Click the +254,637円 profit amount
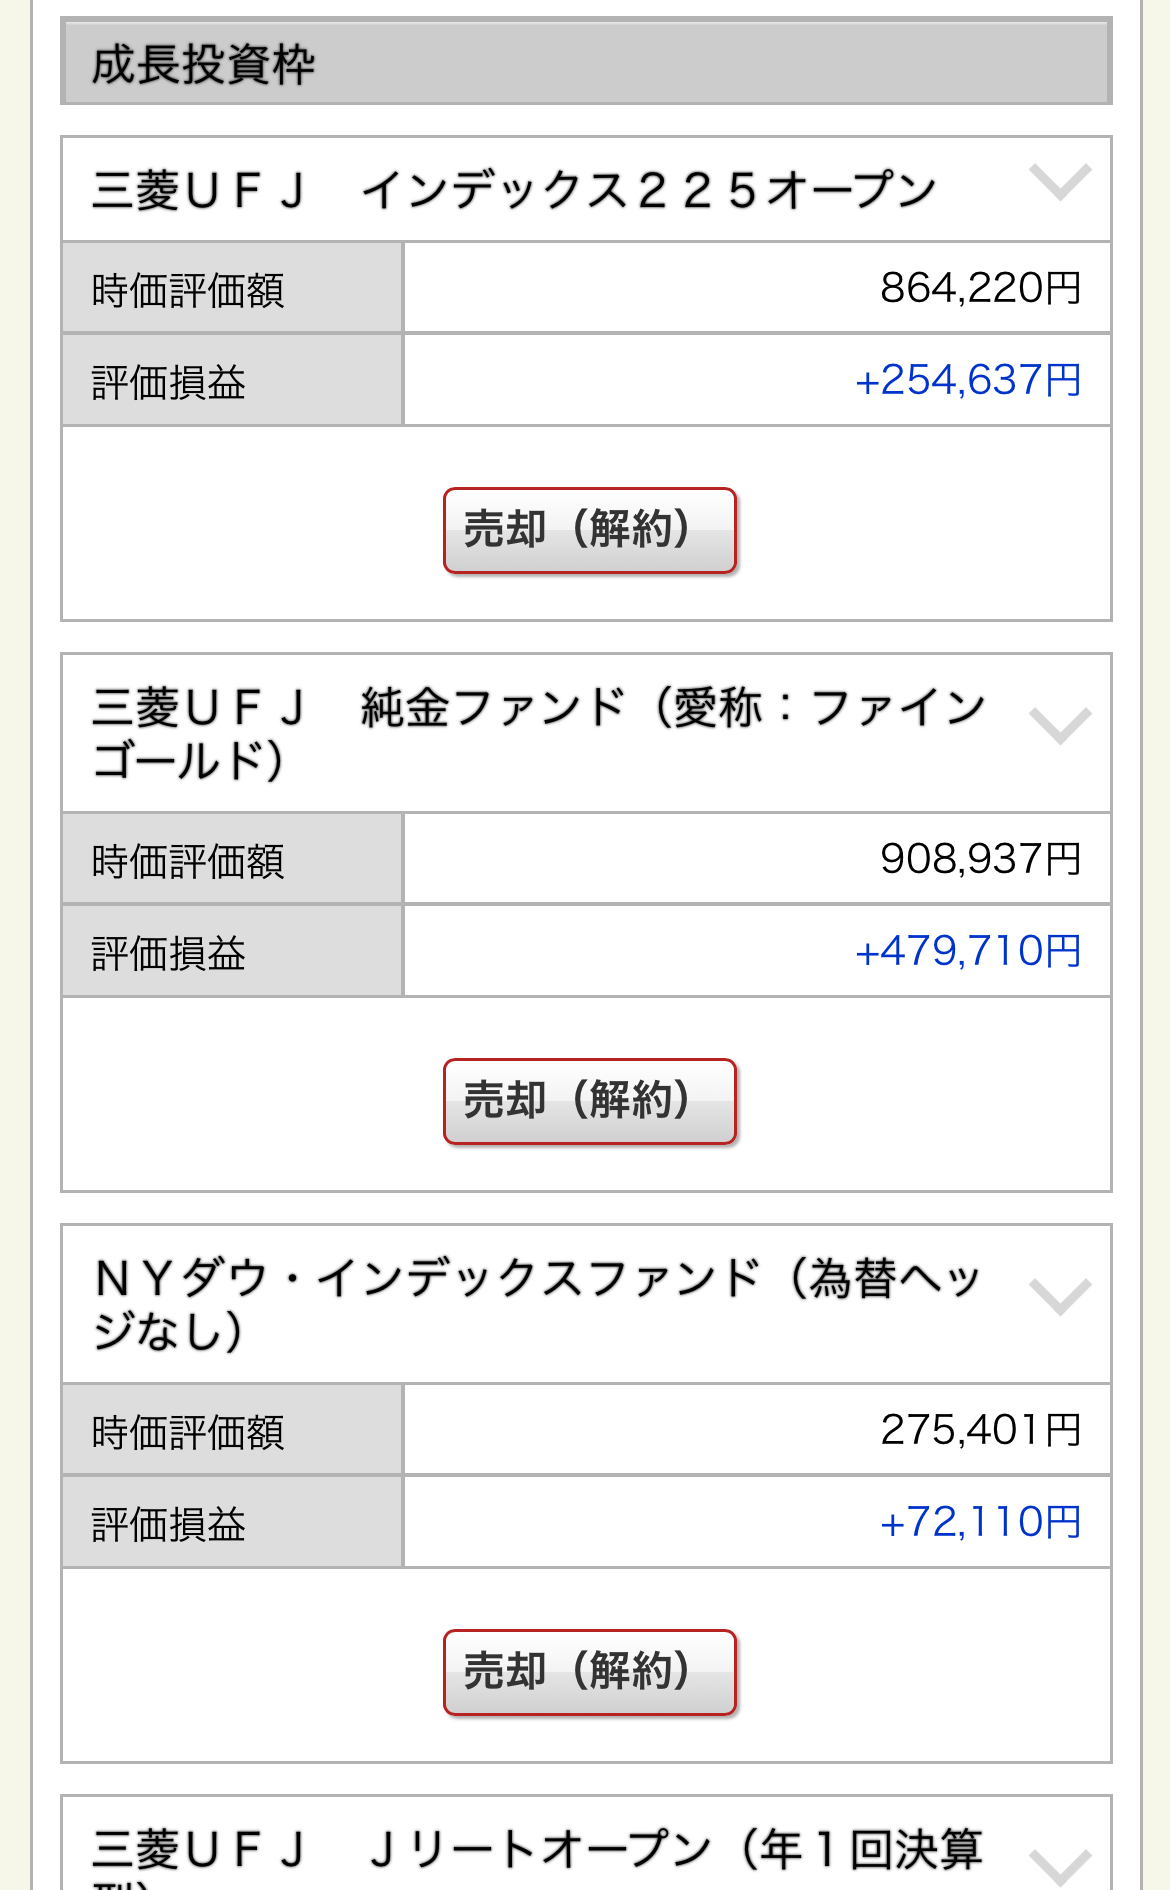 [x=968, y=380]
